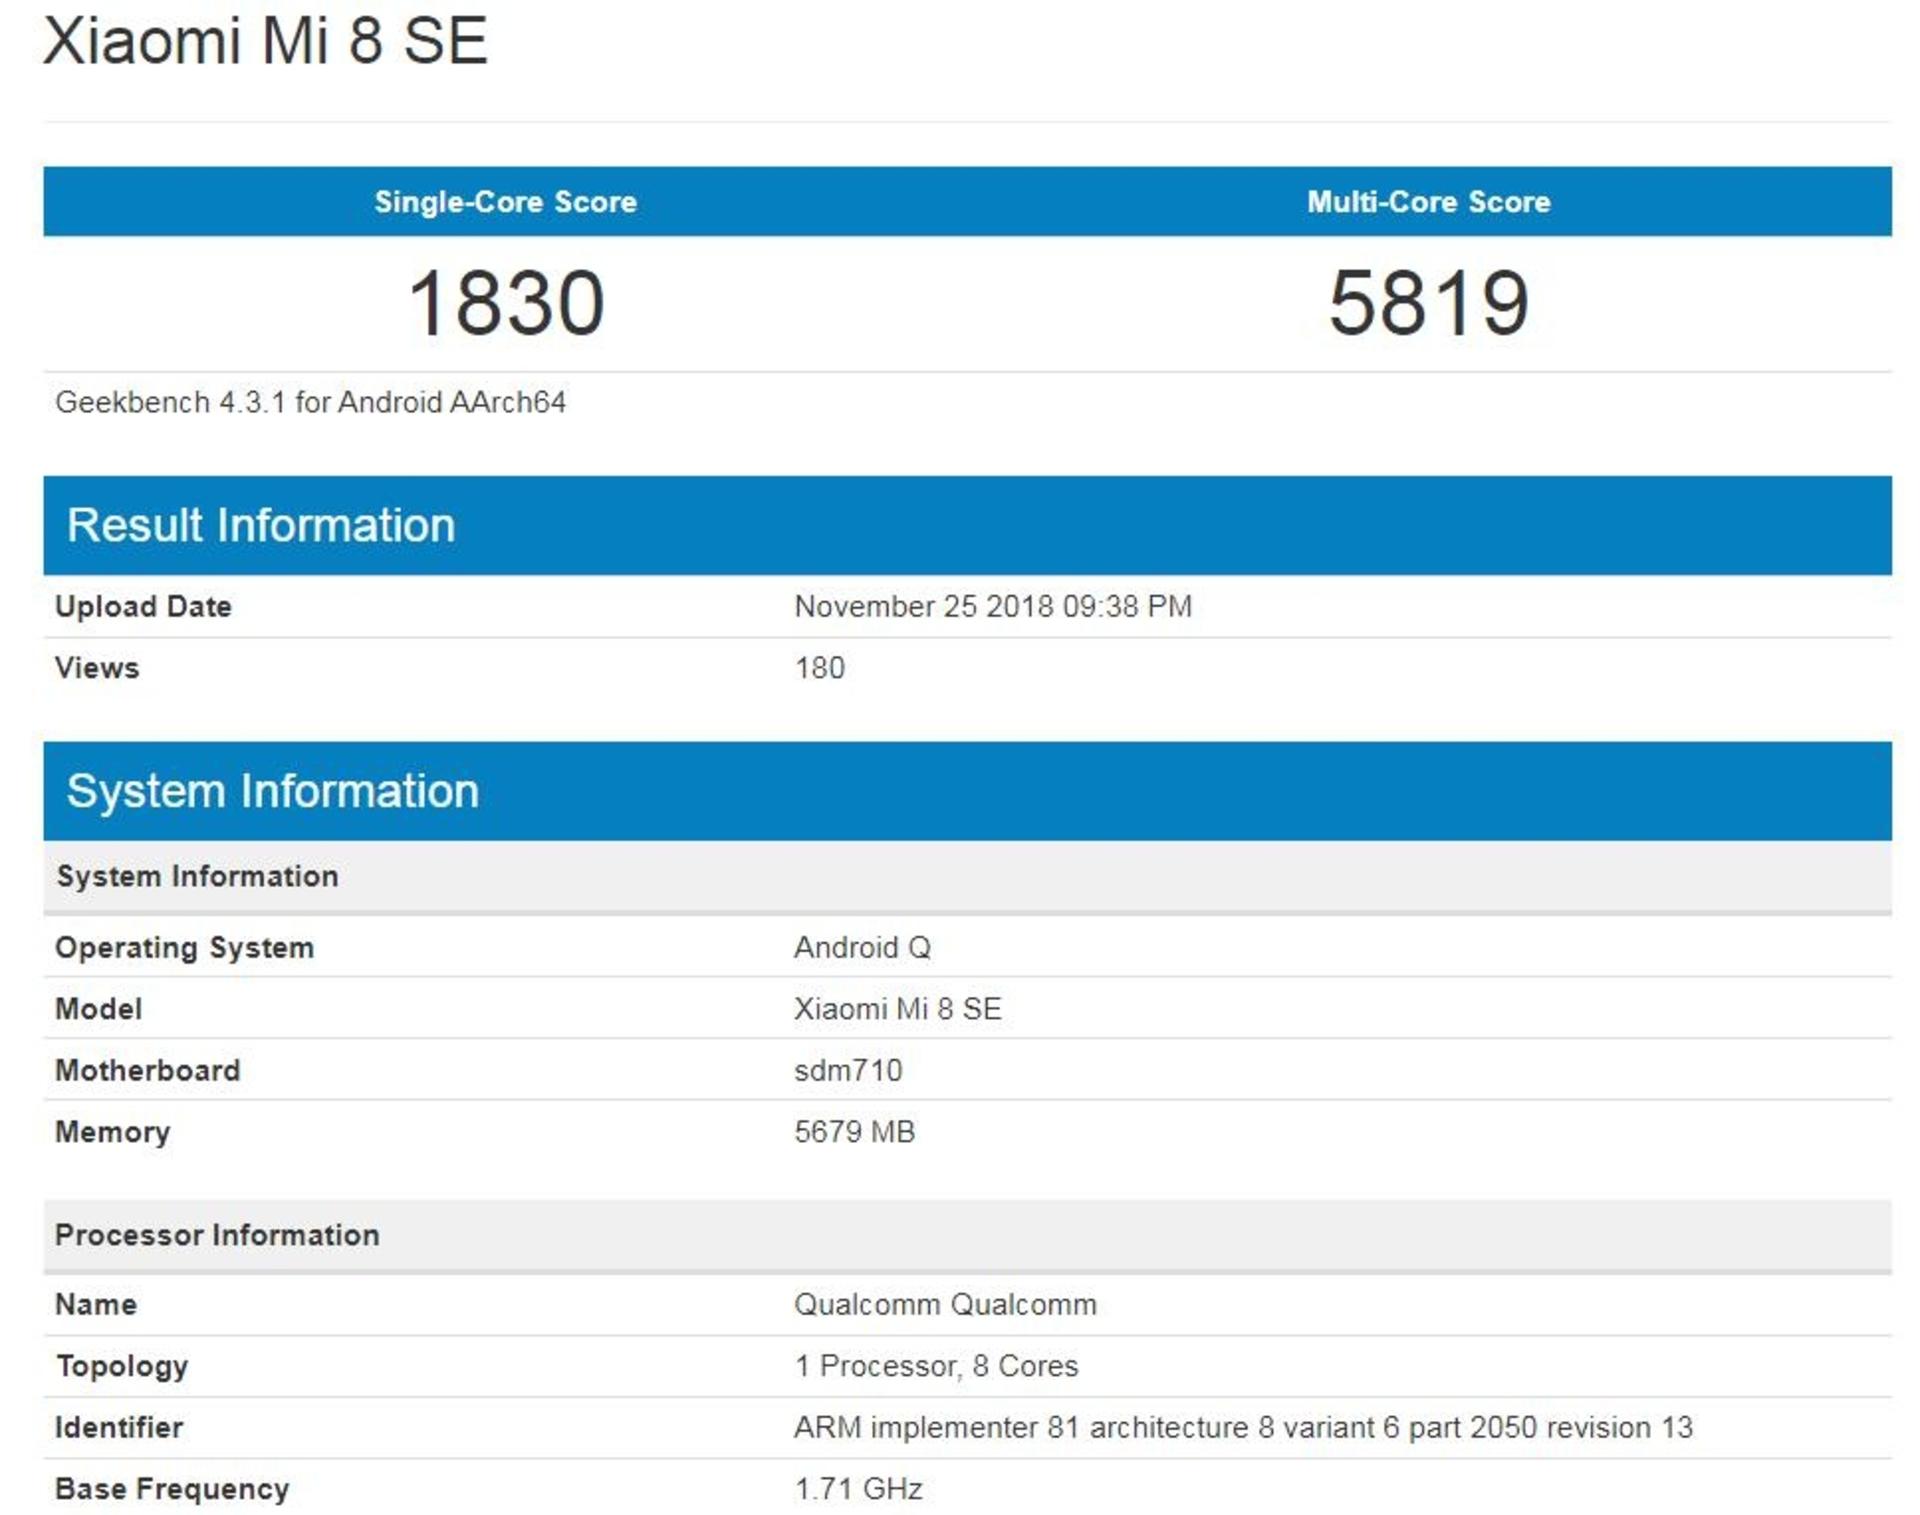
Task: Click the single-core score value 1830
Action: click(x=506, y=303)
